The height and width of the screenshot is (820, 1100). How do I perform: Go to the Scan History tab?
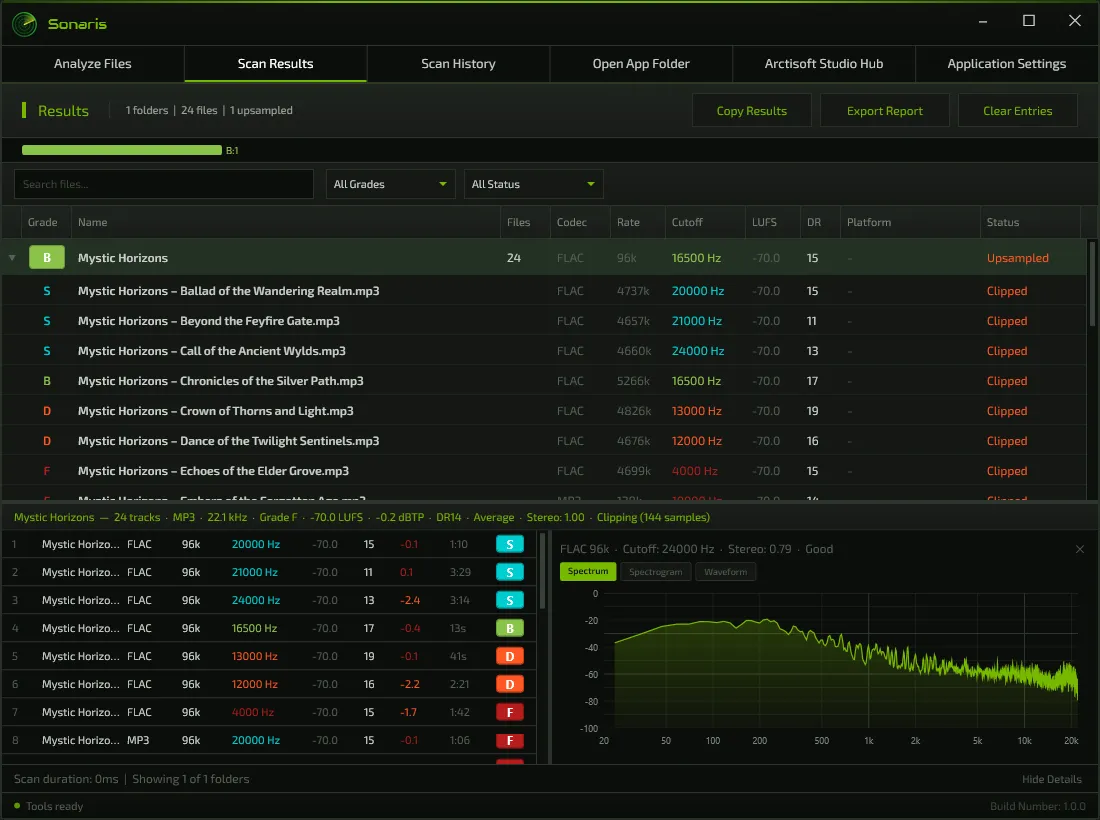pos(458,64)
